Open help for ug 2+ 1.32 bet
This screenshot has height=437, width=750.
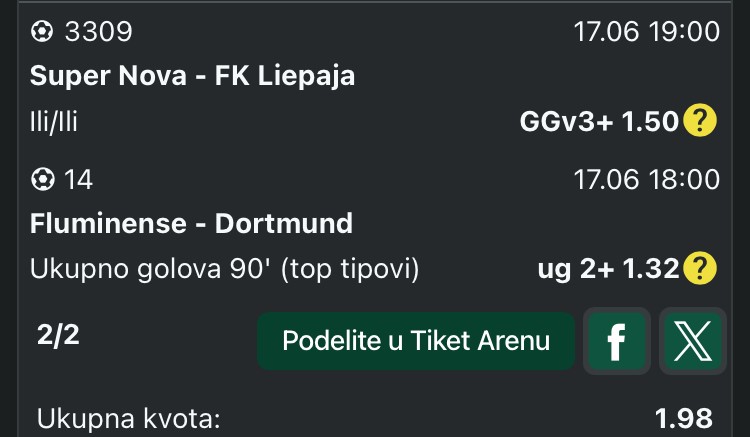(x=700, y=268)
